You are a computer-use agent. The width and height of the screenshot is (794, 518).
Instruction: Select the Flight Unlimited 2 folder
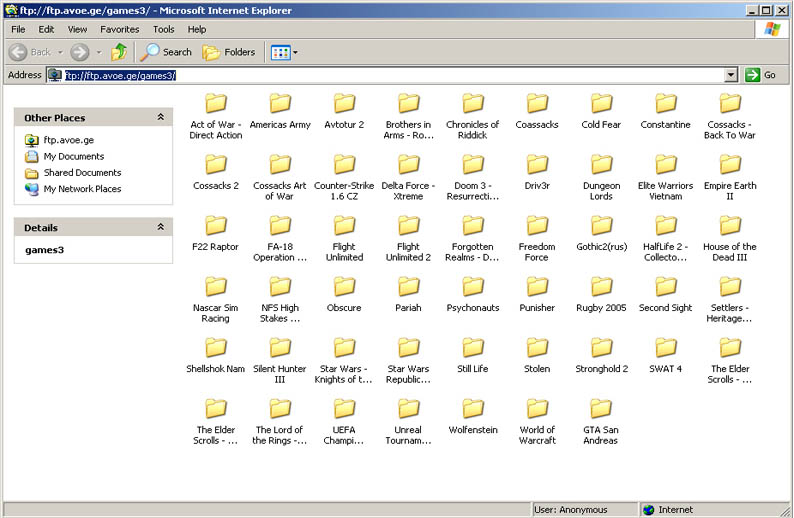[x=408, y=238]
